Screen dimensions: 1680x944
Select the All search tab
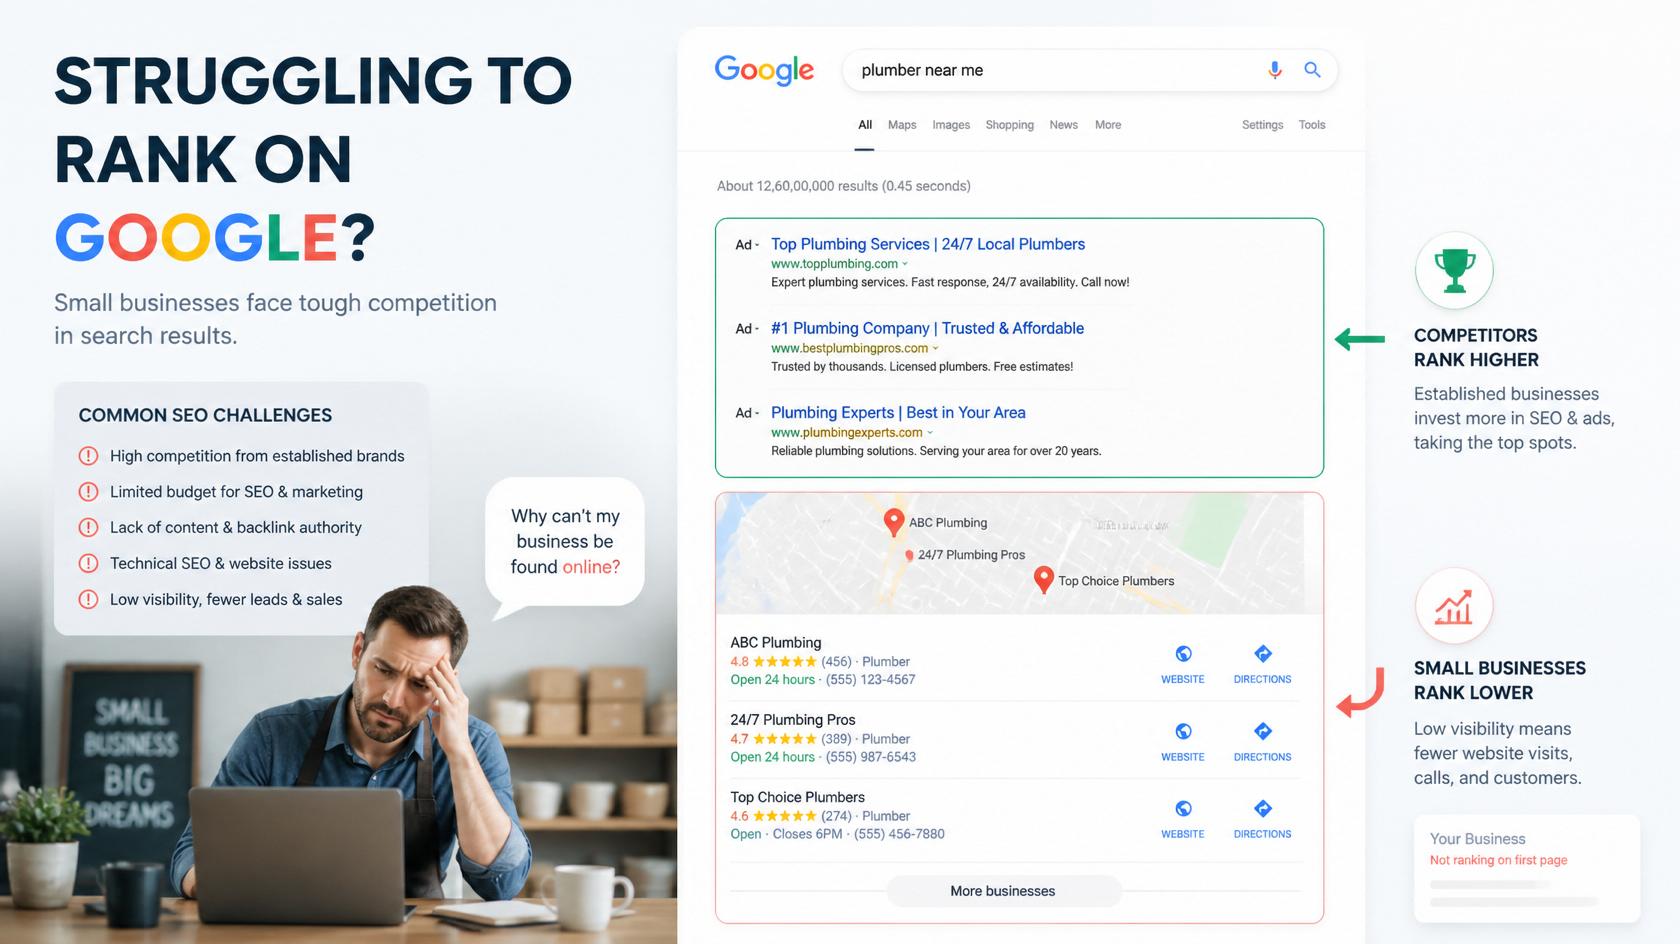coord(865,125)
